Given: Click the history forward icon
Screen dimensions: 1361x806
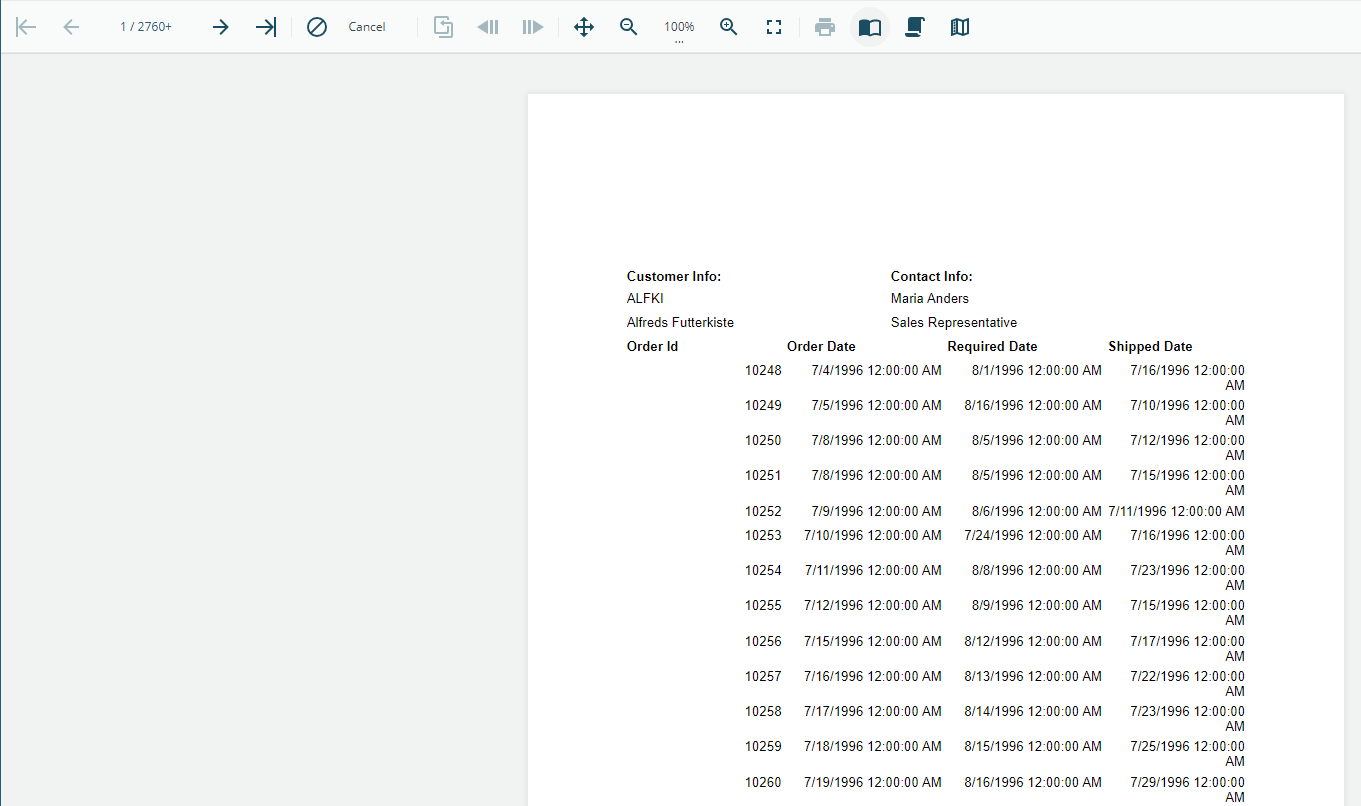Looking at the screenshot, I should (532, 27).
